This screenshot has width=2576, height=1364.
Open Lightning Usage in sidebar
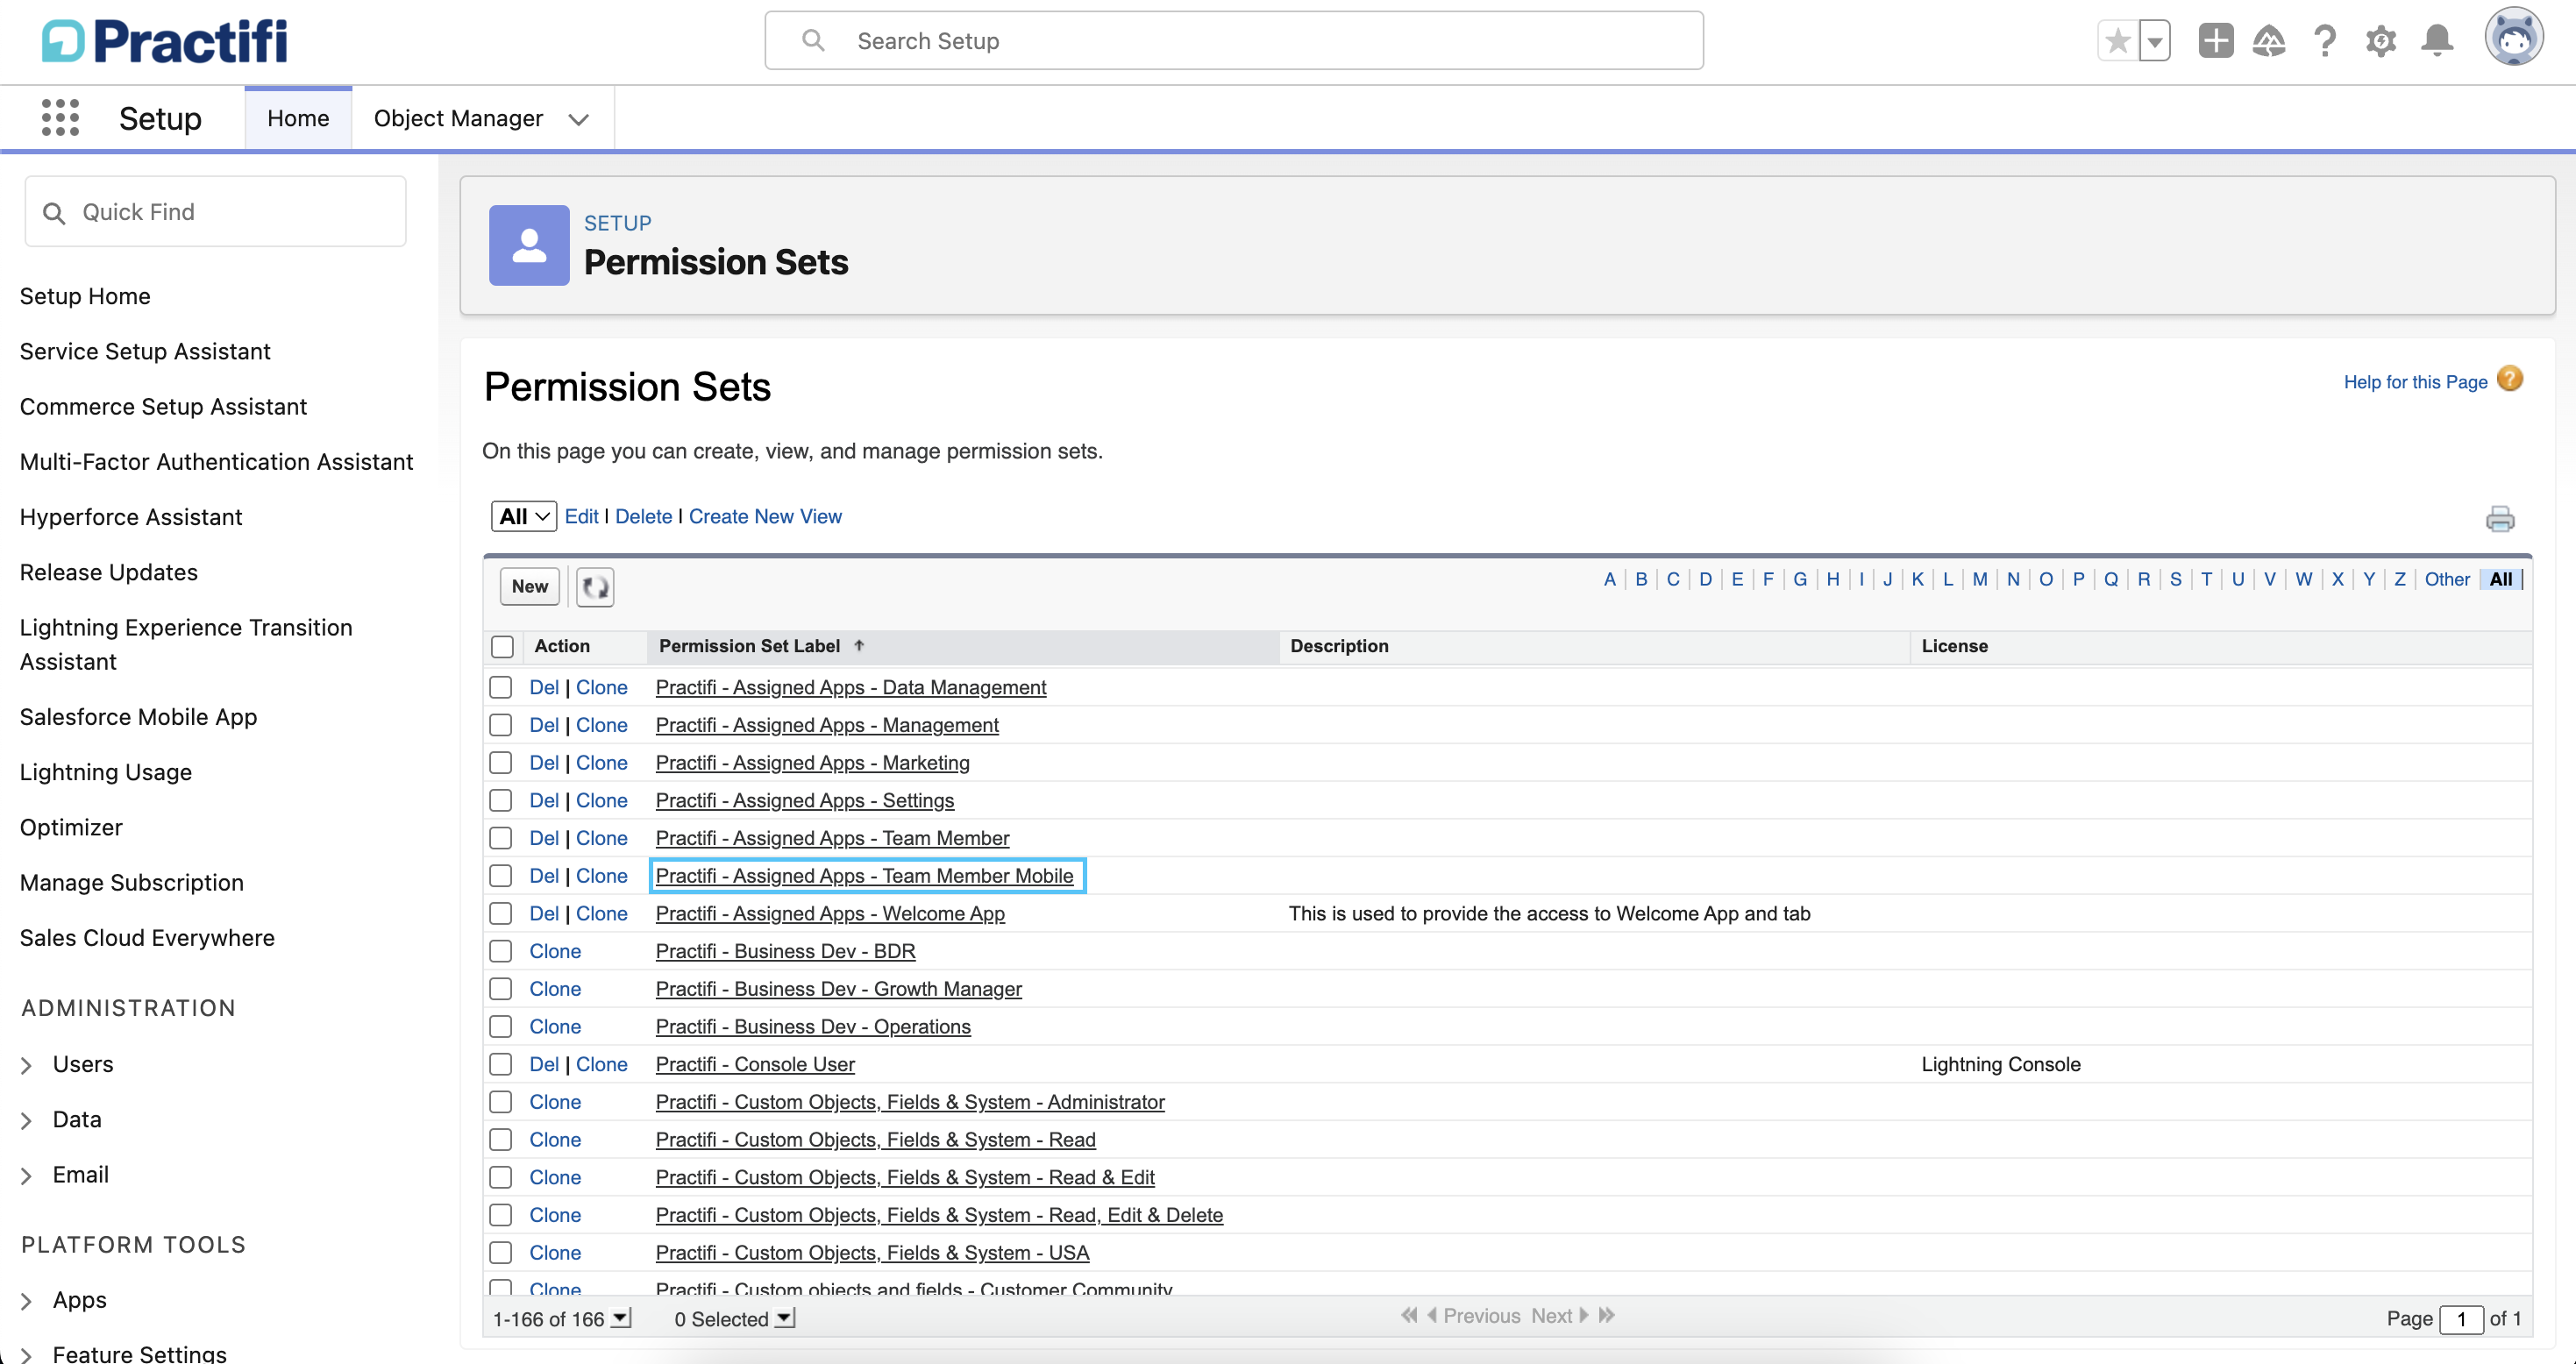point(106,772)
